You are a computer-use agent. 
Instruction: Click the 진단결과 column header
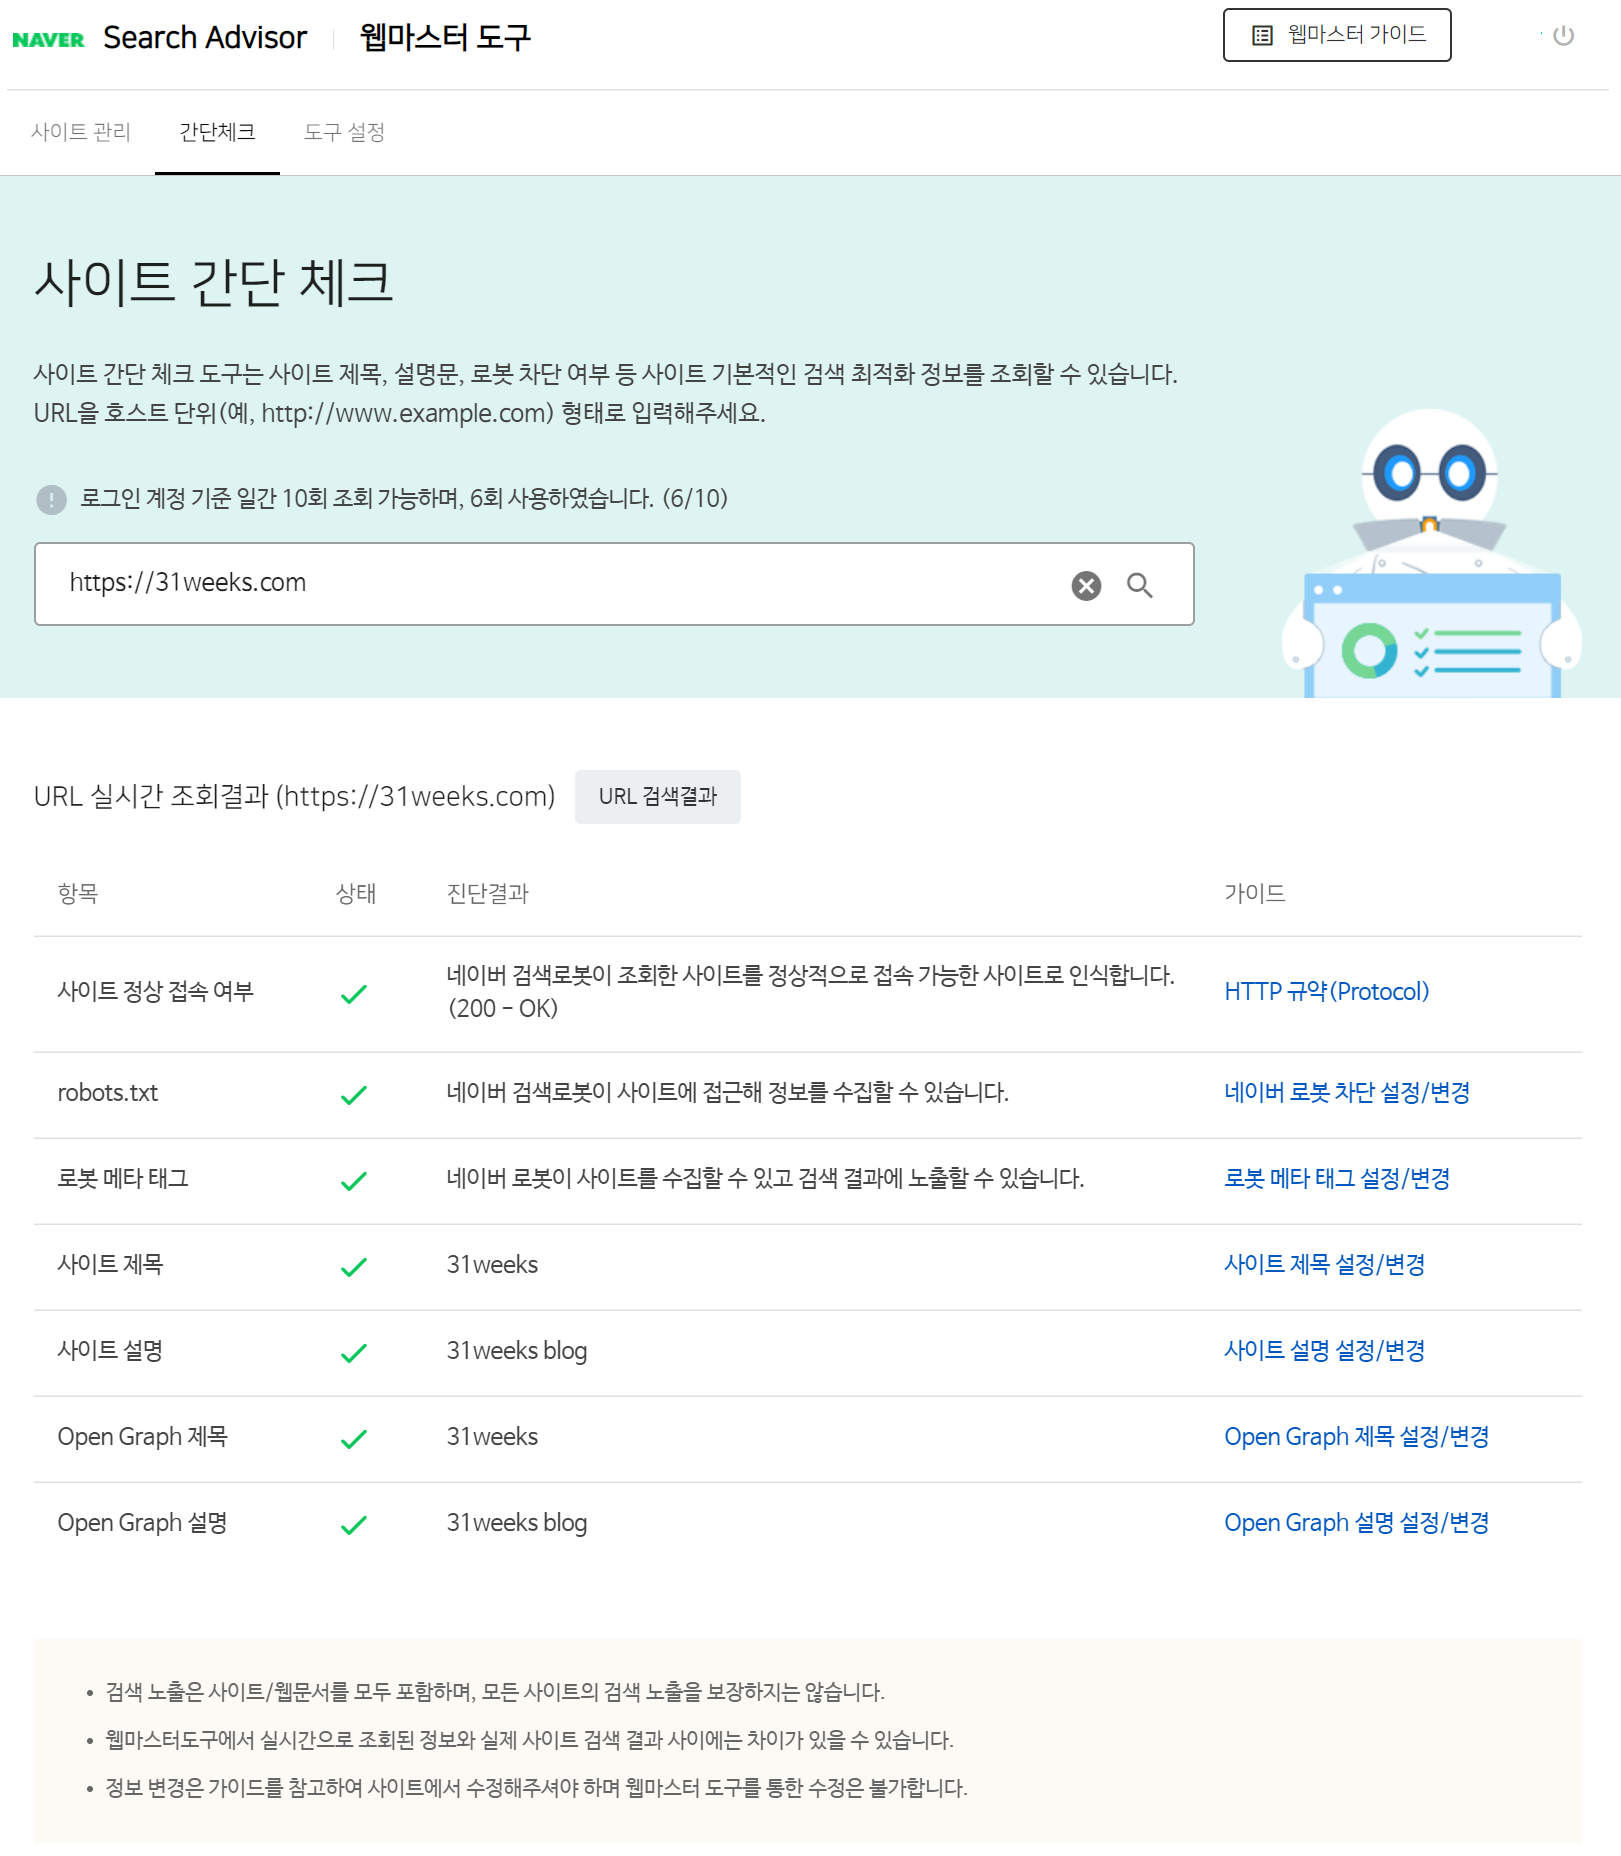488,894
